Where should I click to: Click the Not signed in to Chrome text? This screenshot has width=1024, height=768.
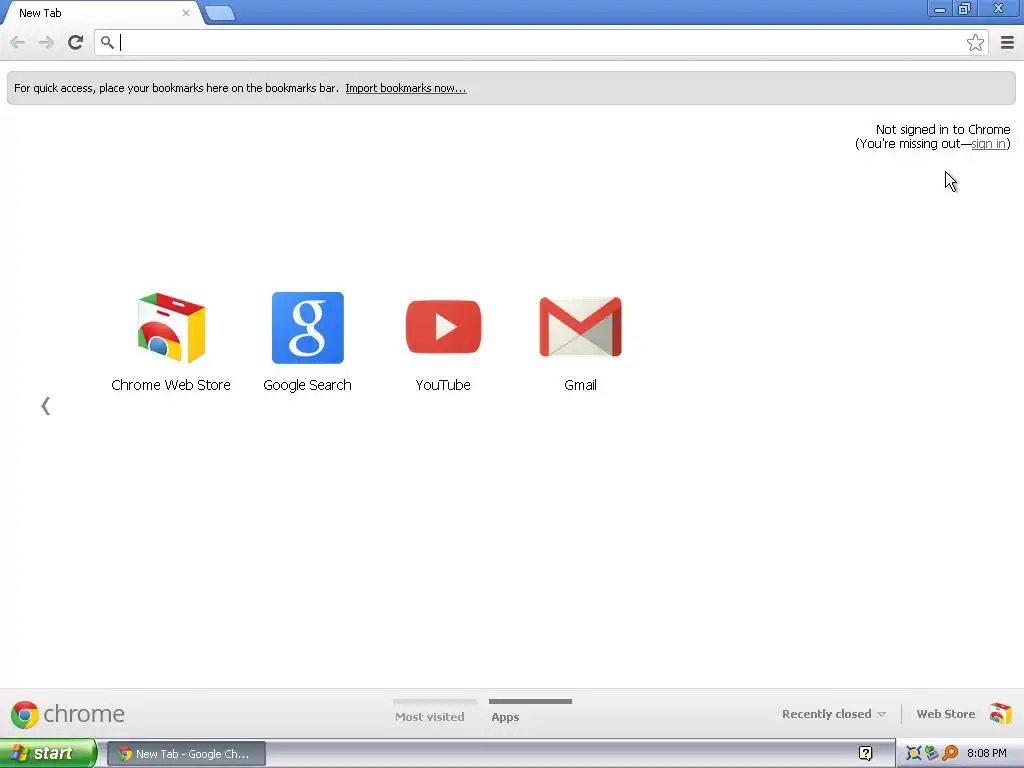click(x=942, y=129)
